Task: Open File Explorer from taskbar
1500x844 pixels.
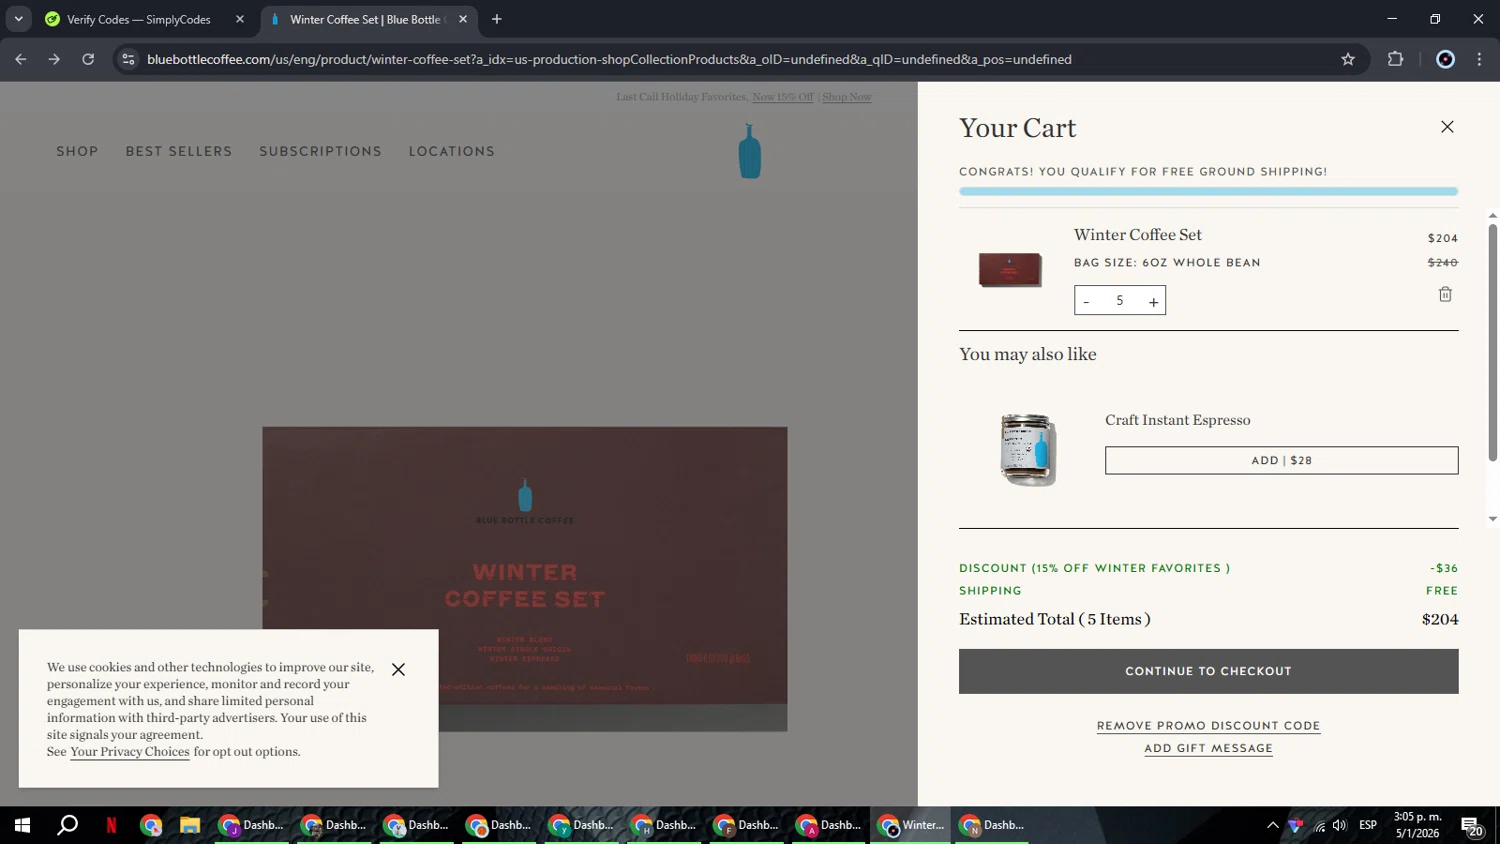Action: coord(190,825)
